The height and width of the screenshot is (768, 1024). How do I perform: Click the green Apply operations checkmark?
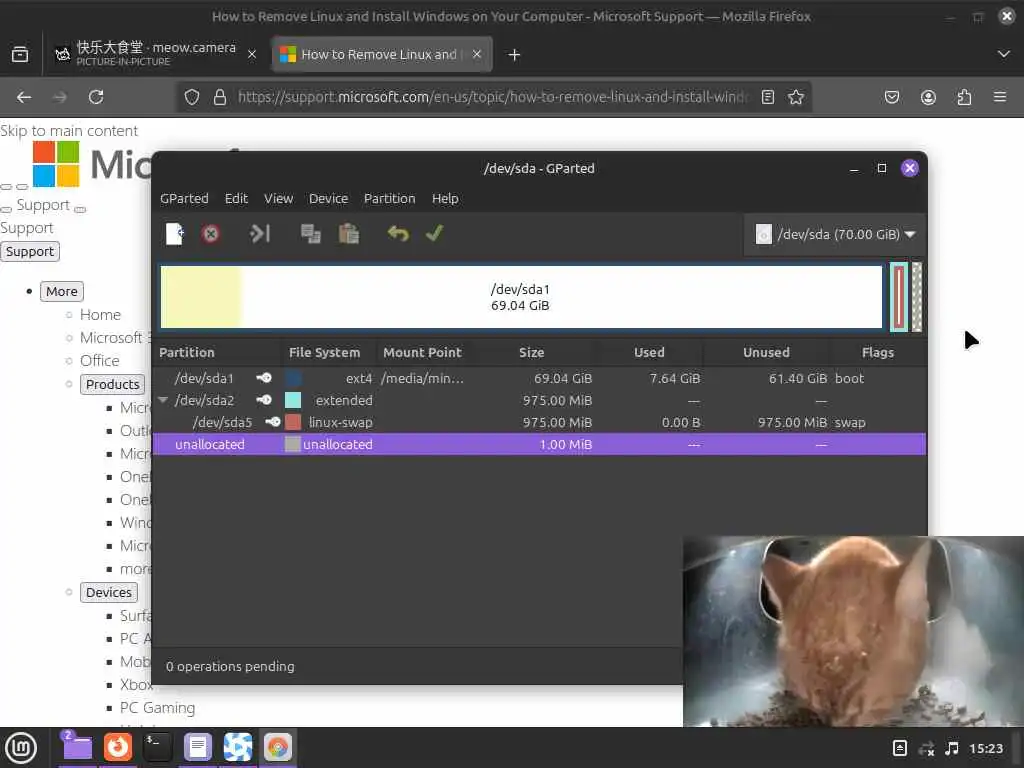coord(434,233)
